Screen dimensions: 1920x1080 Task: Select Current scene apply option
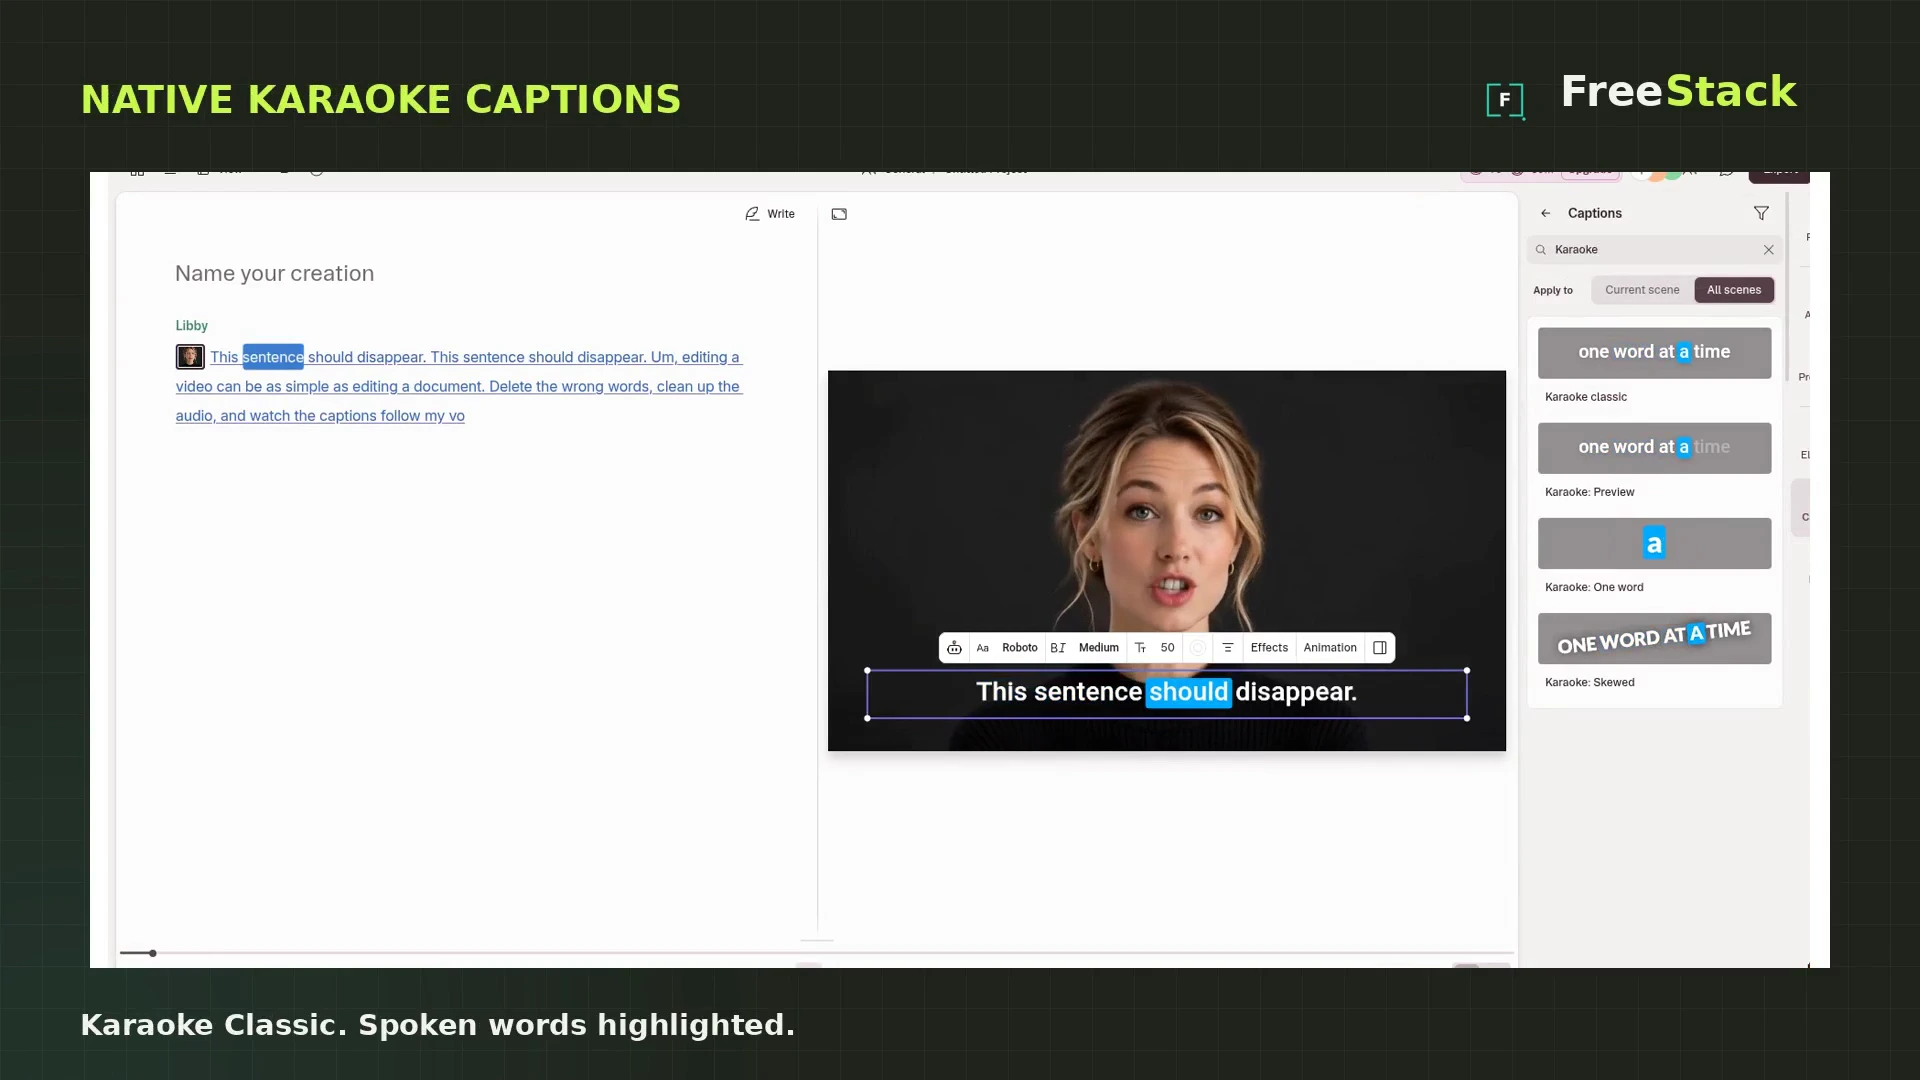pyautogui.click(x=1642, y=290)
